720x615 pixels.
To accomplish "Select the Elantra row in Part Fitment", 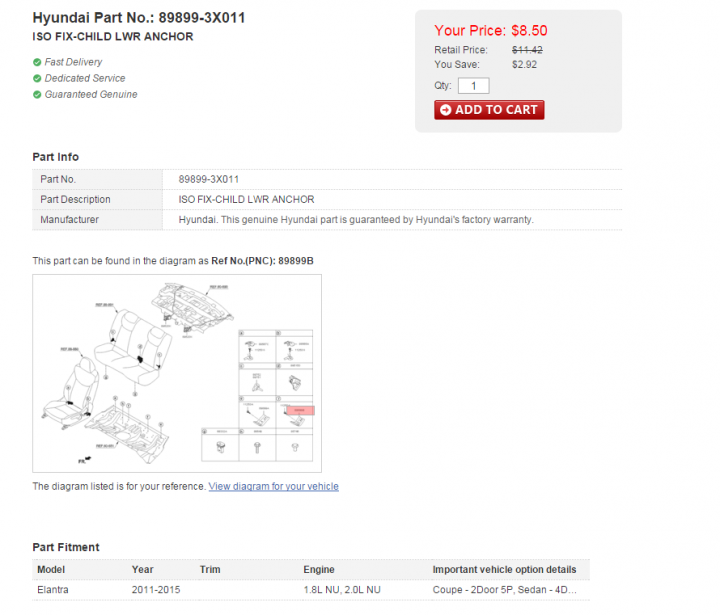I will [x=311, y=590].
